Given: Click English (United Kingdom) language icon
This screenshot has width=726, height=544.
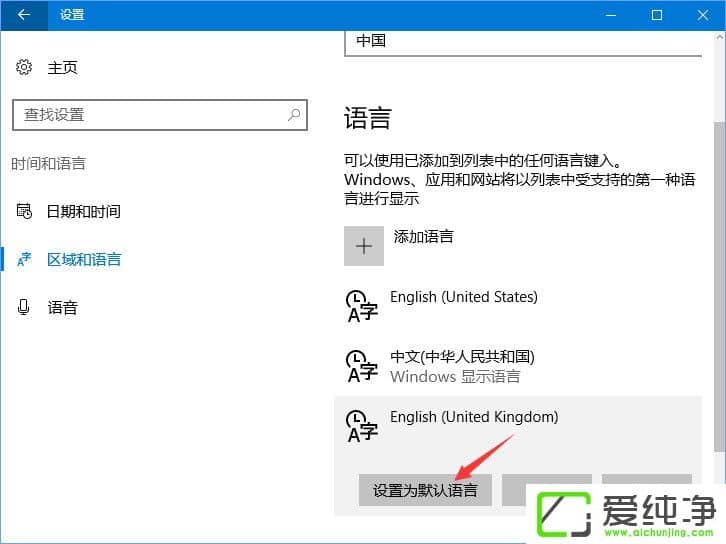Looking at the screenshot, I should point(362,426).
